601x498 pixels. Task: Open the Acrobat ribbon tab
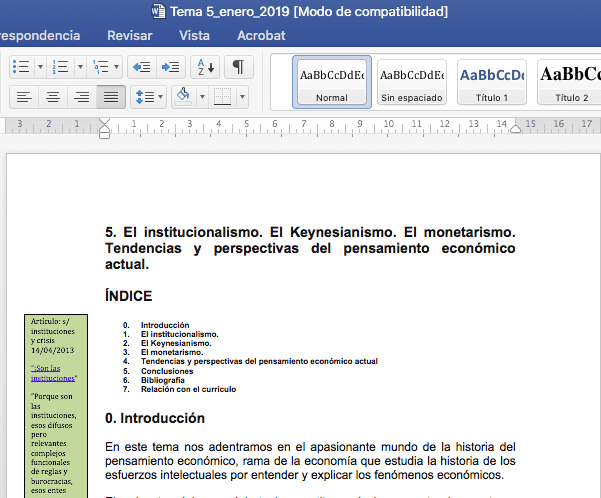pyautogui.click(x=261, y=36)
